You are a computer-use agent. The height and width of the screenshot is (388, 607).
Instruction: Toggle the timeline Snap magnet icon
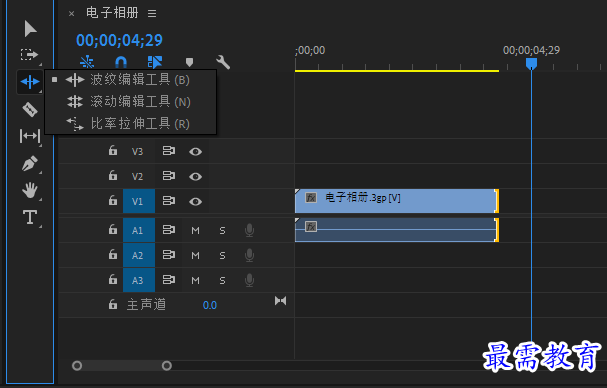[121, 62]
